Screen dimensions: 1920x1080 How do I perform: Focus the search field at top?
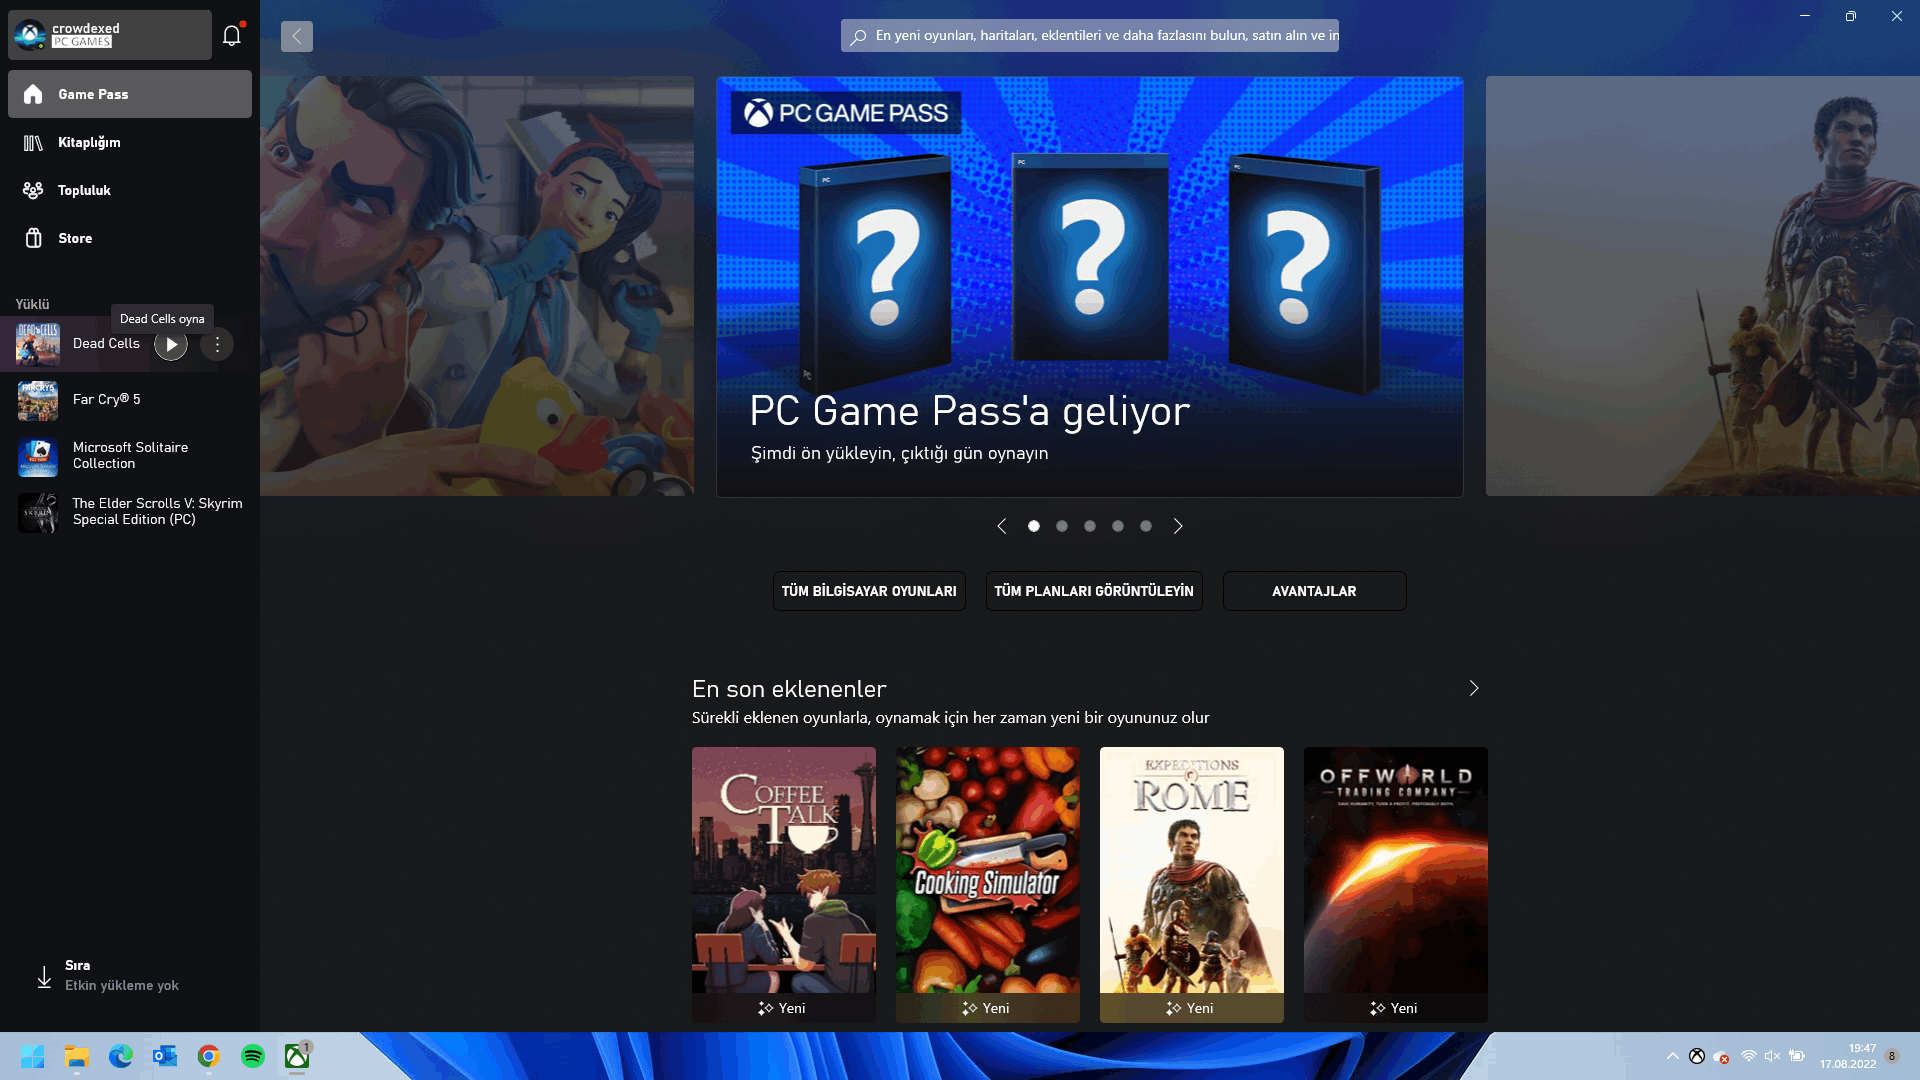click(1090, 35)
